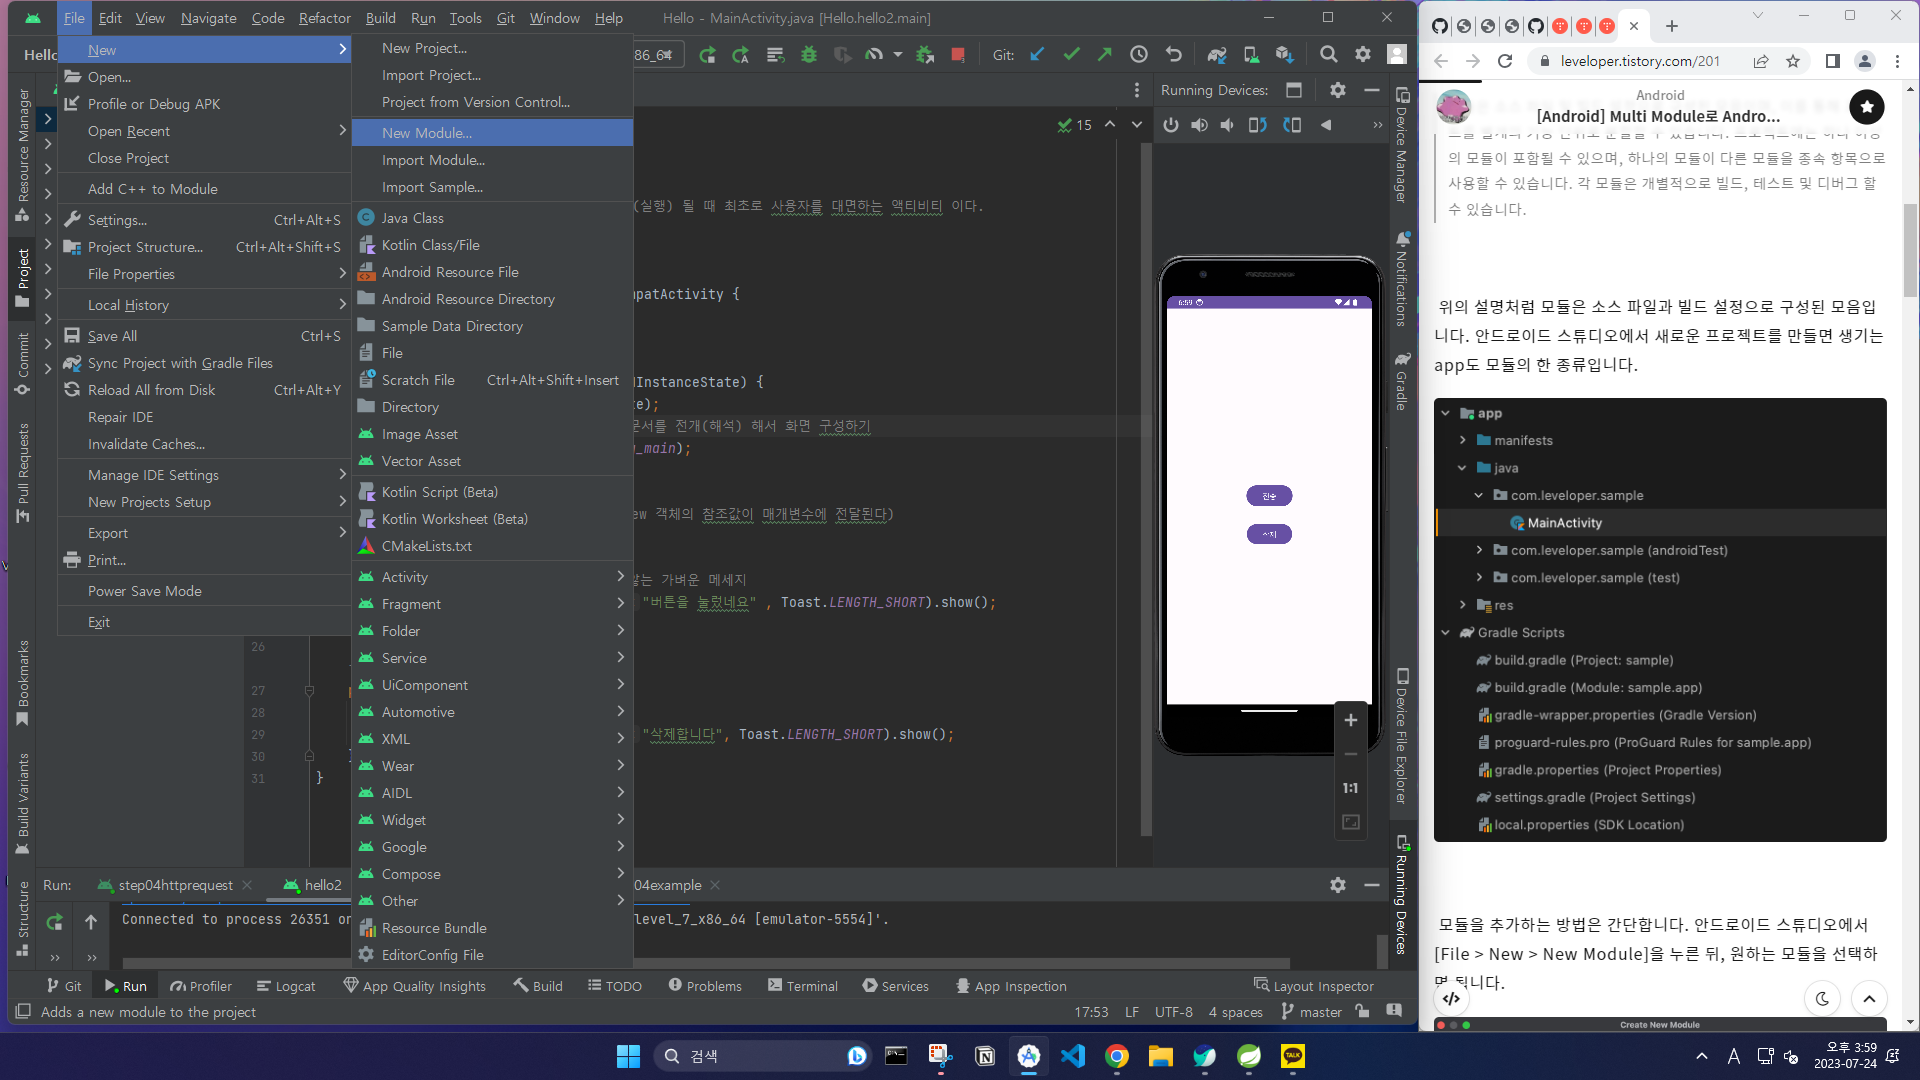
Task: Expand the Fragment submenu
Action: [492, 604]
